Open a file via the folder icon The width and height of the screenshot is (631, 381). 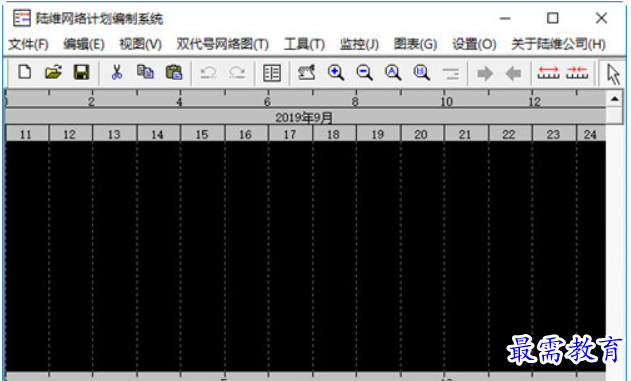click(53, 73)
